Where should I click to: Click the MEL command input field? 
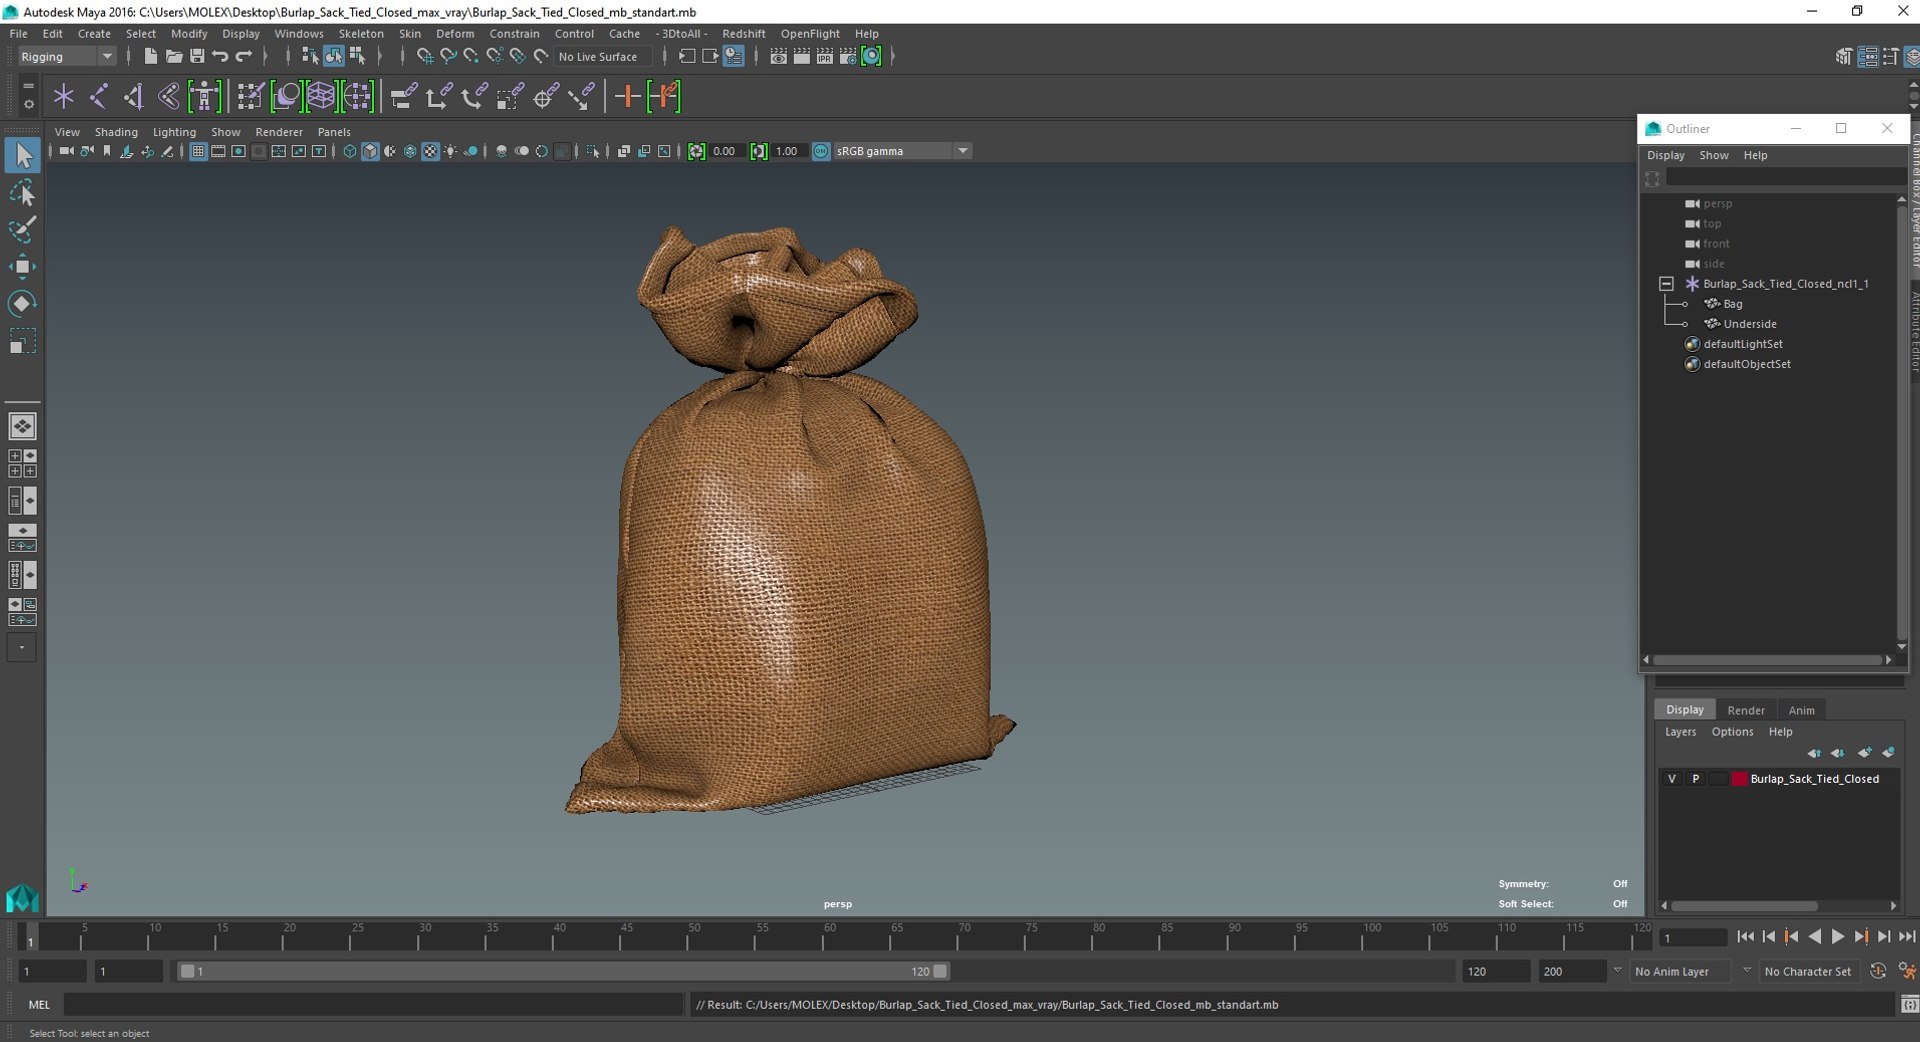[374, 1005]
